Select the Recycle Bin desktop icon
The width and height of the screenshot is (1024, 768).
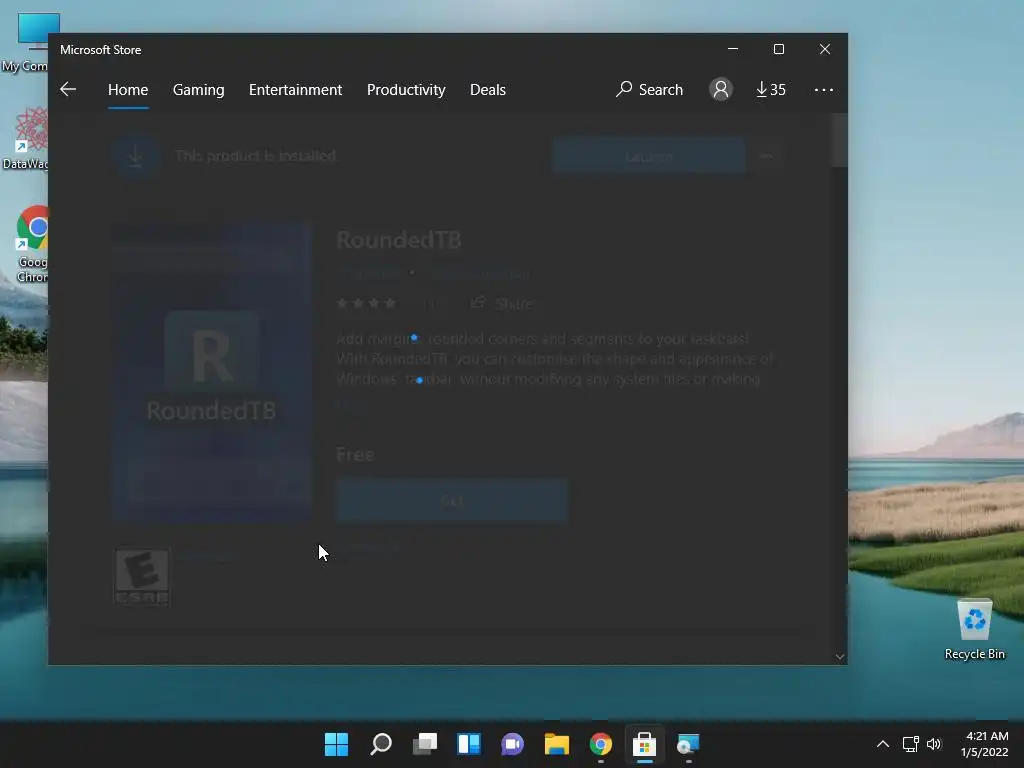point(975,630)
